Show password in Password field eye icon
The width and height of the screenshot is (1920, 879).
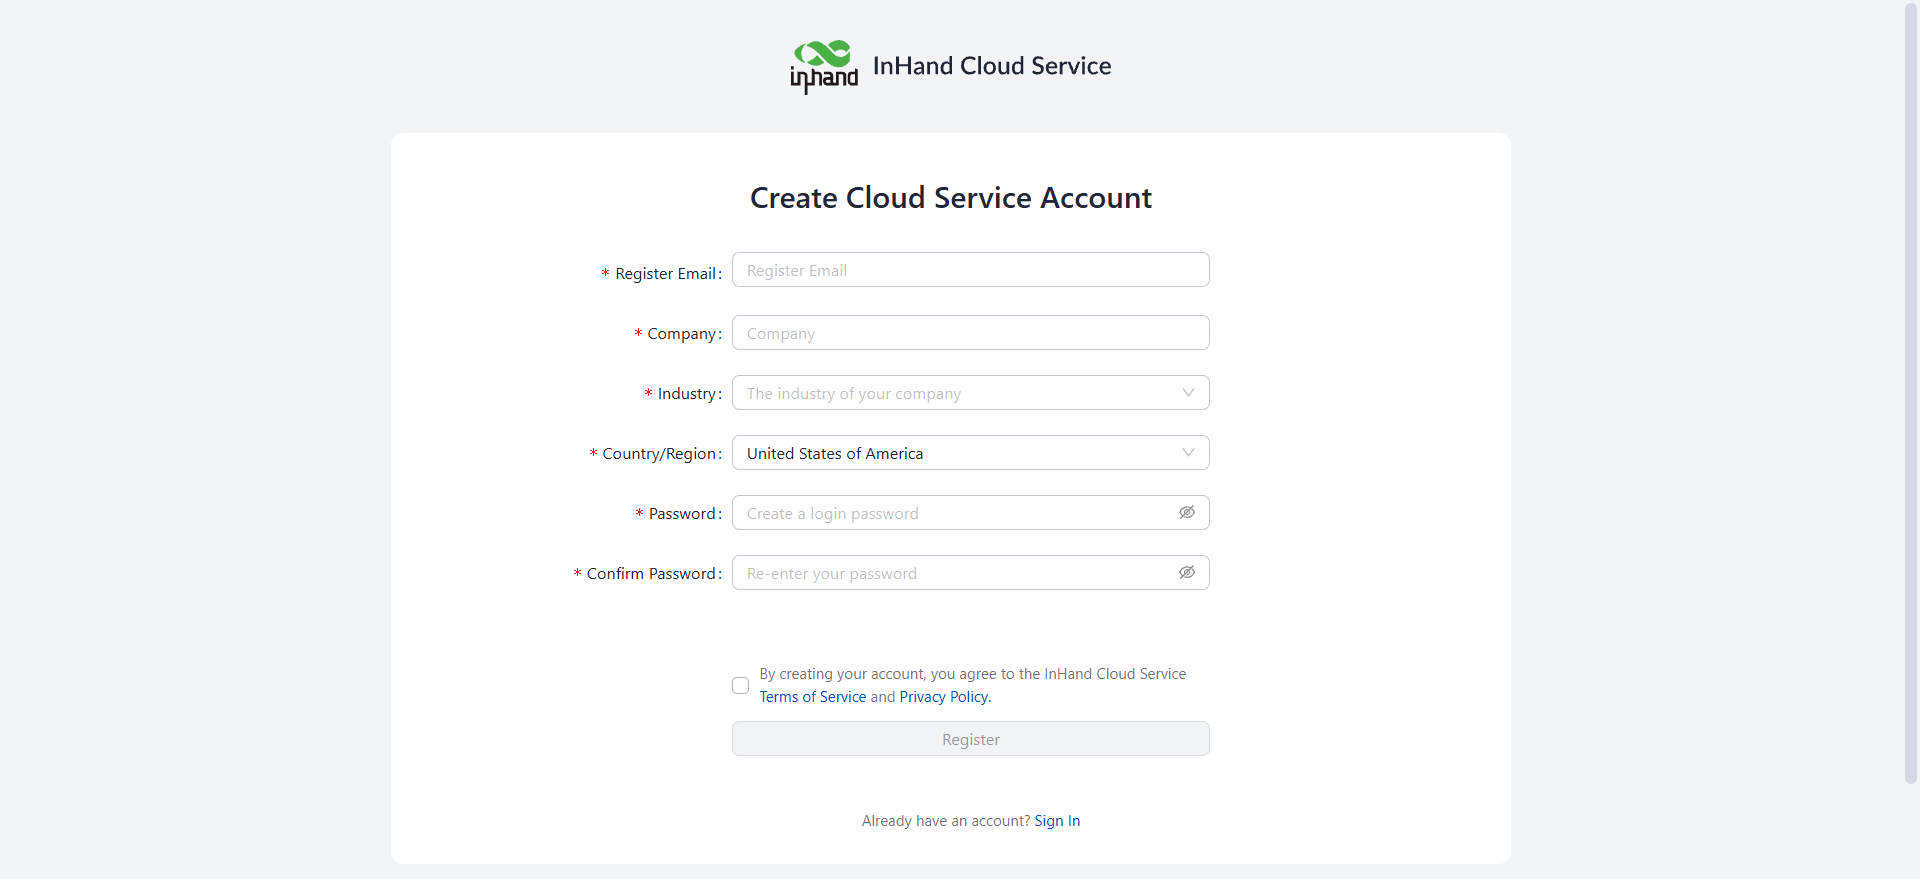click(x=1187, y=513)
